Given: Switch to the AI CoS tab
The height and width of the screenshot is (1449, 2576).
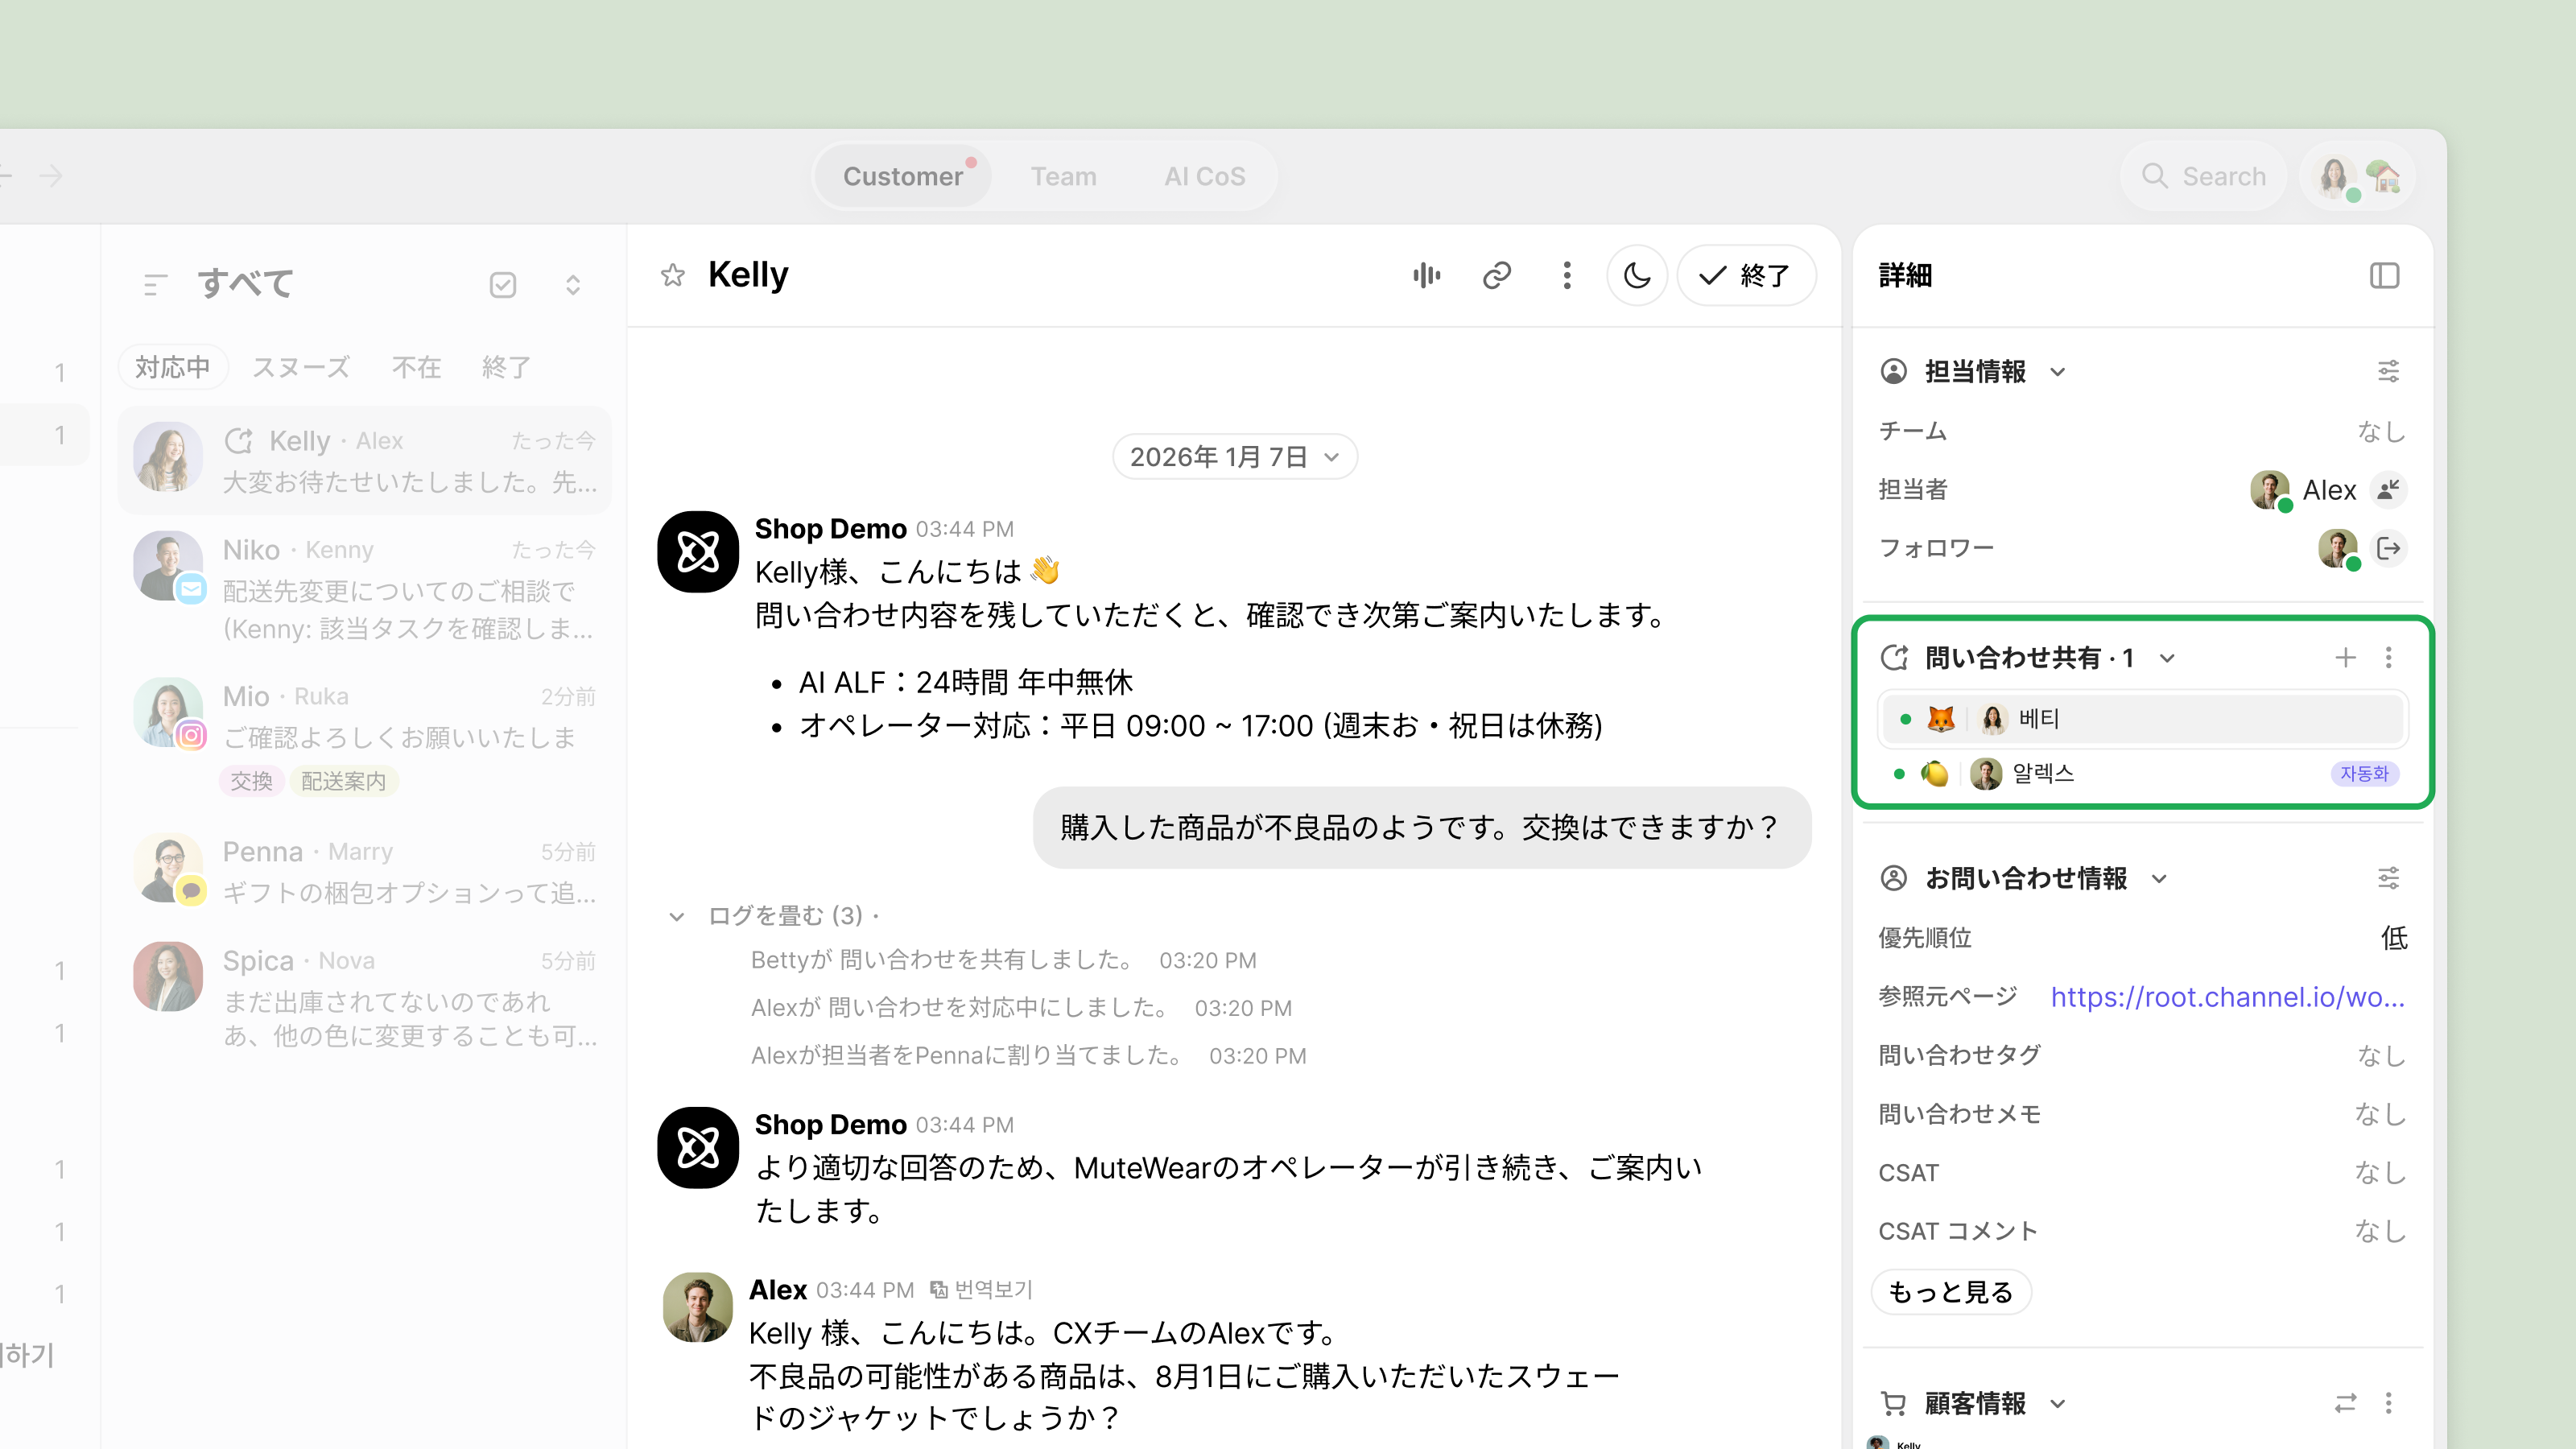Looking at the screenshot, I should point(1204,176).
